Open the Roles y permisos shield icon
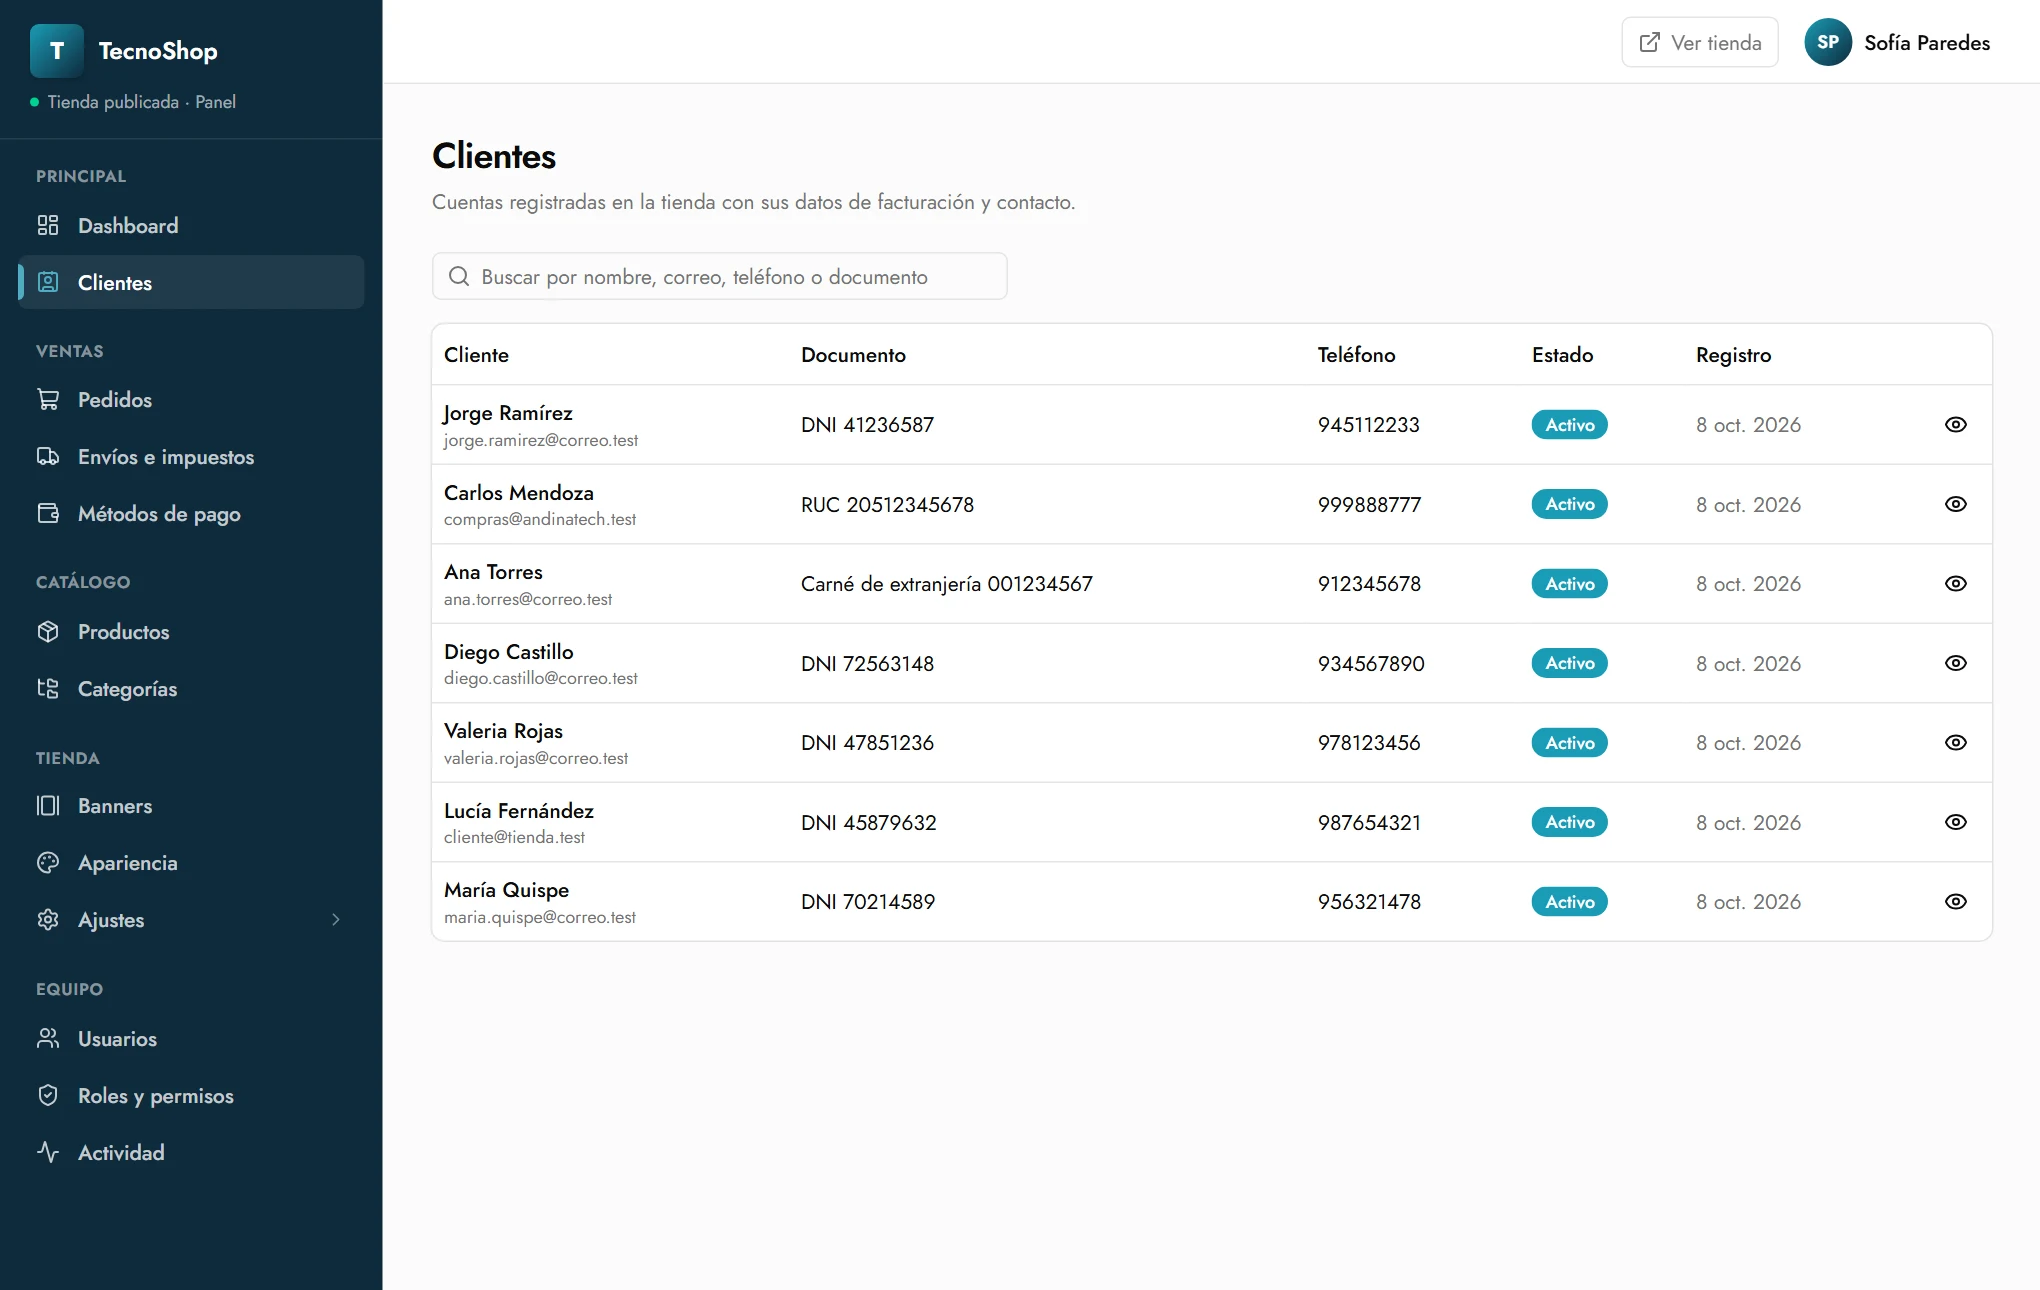 pyautogui.click(x=48, y=1095)
